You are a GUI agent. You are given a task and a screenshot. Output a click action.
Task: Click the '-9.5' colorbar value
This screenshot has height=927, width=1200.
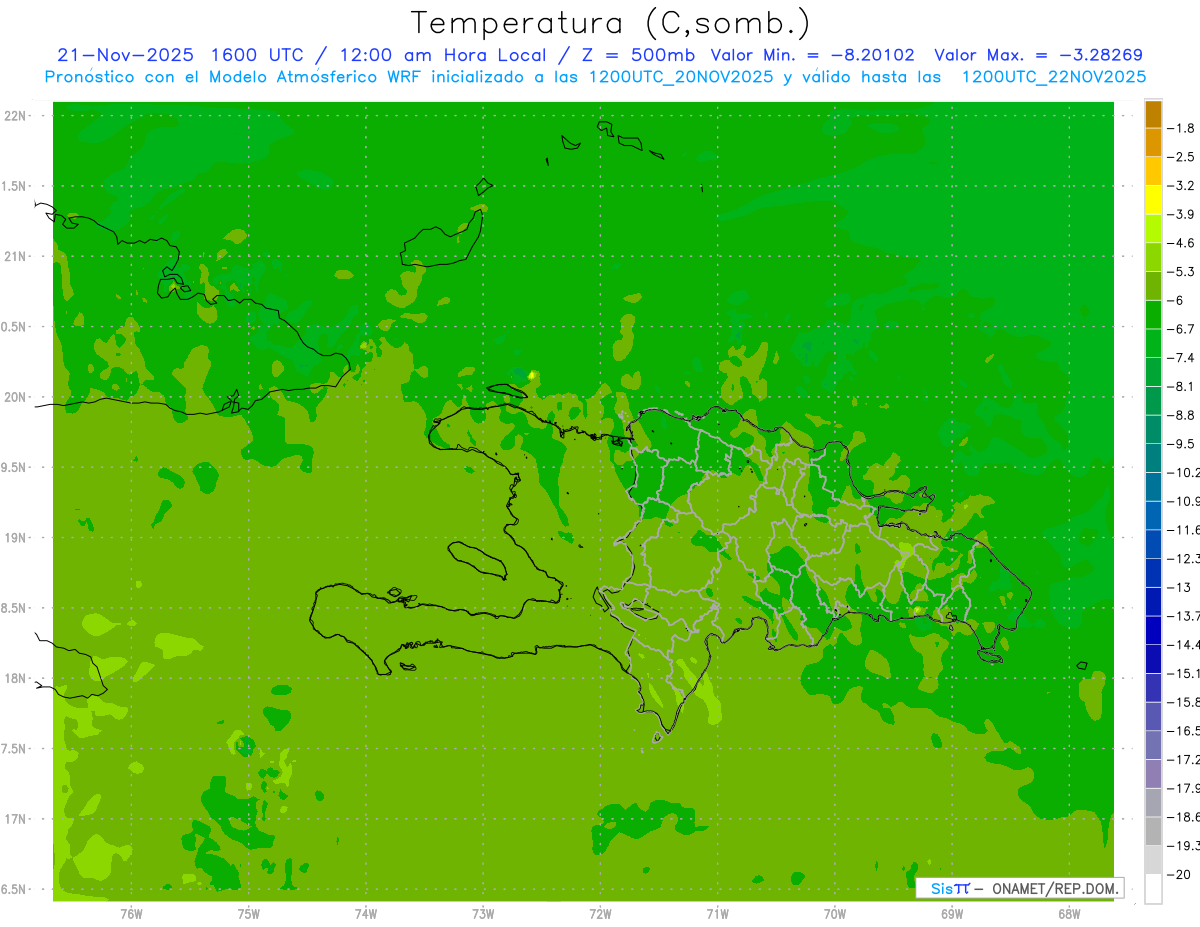(1182, 443)
